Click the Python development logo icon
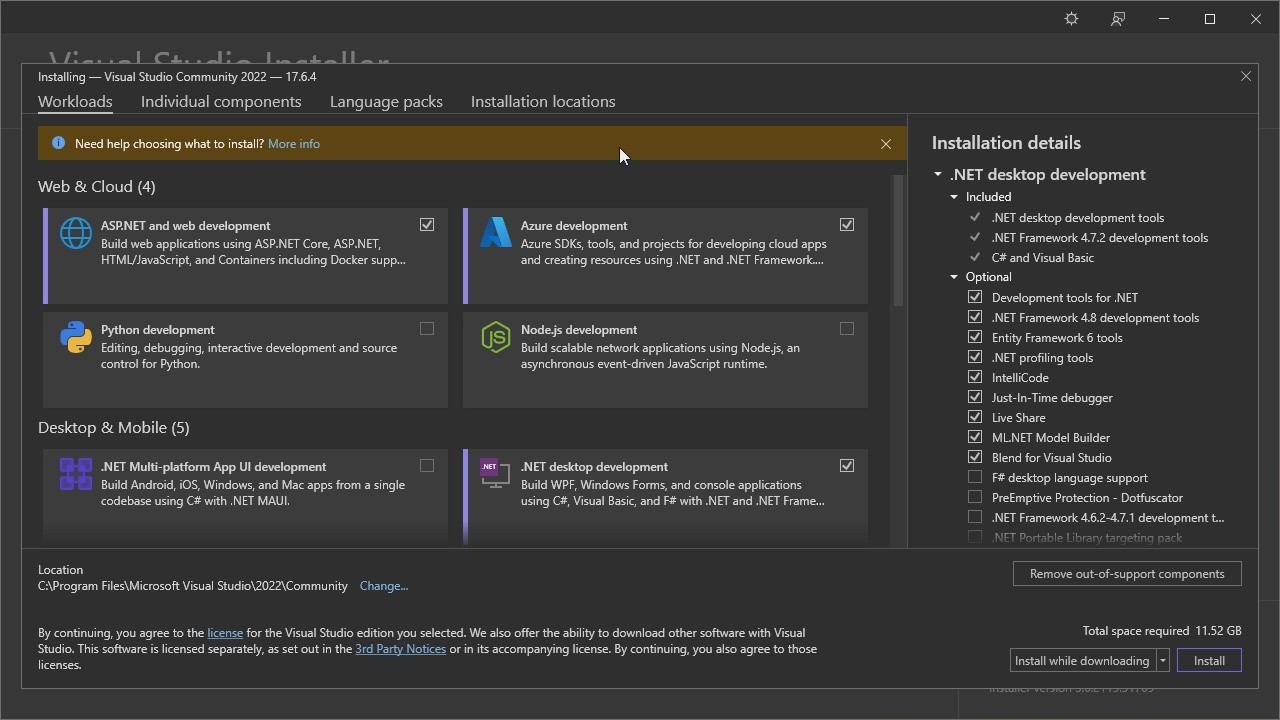The image size is (1280, 720). tap(76, 337)
